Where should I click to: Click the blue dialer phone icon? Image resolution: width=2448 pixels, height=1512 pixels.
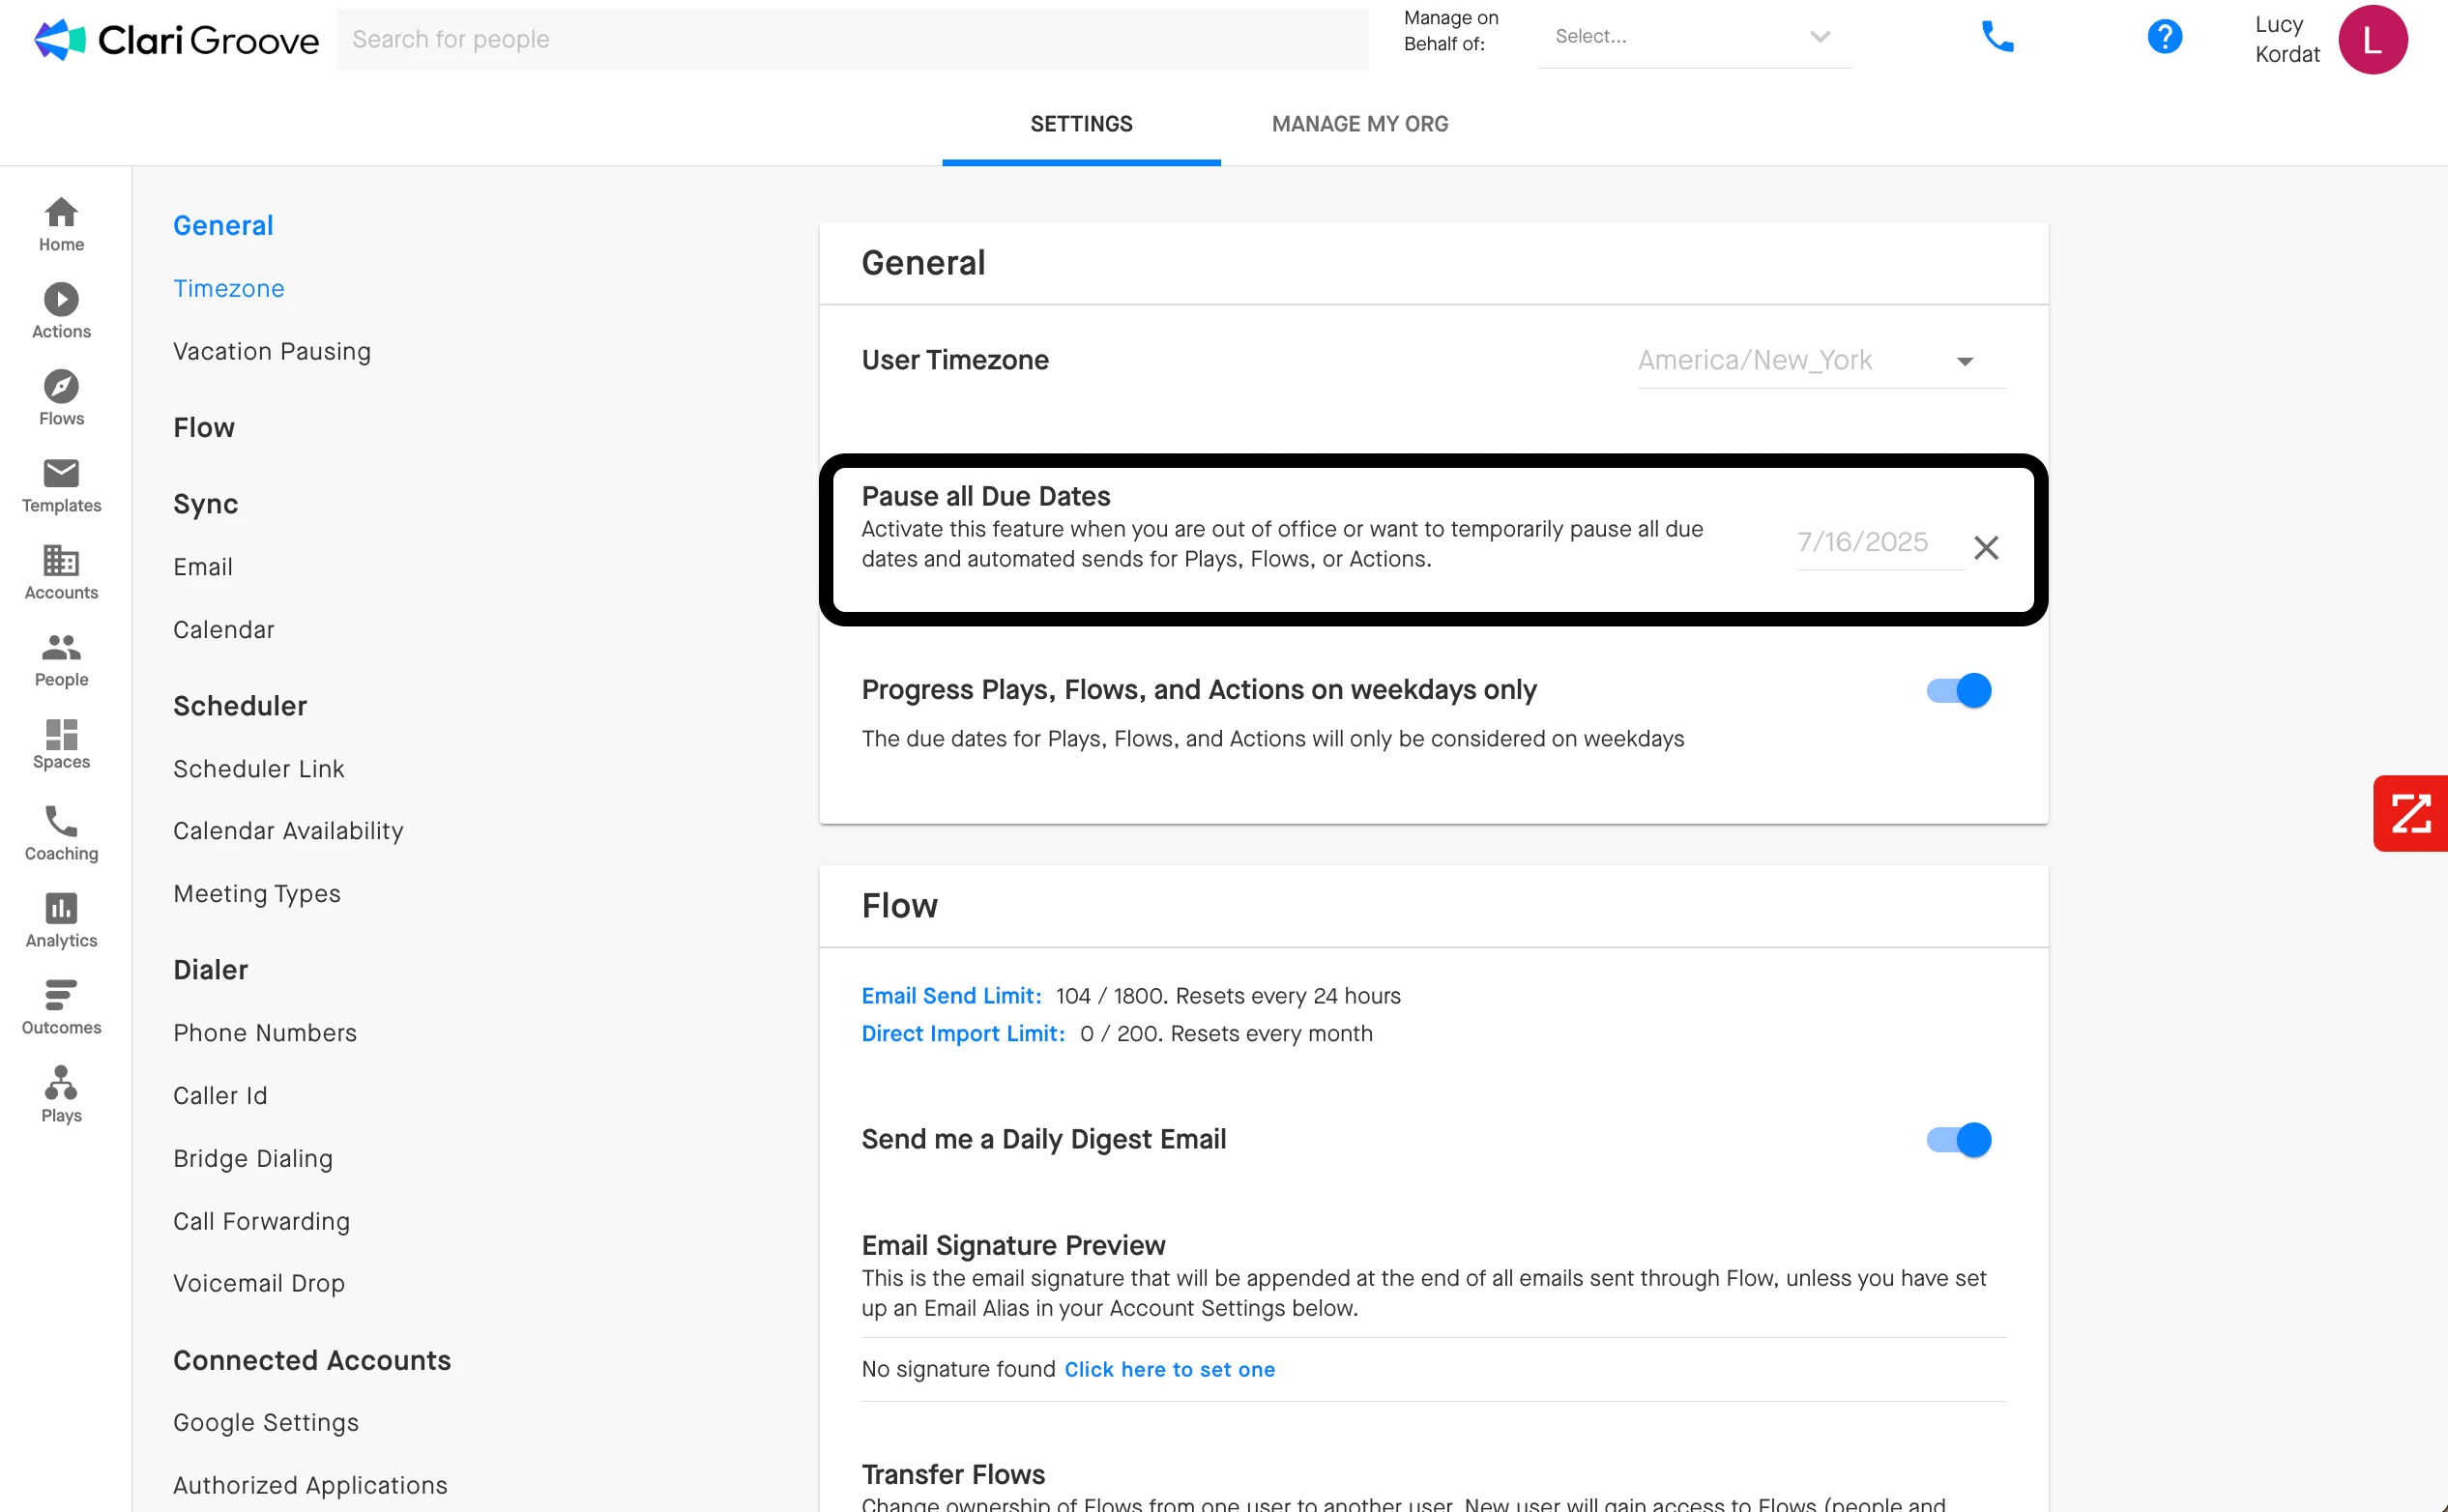point(1996,38)
